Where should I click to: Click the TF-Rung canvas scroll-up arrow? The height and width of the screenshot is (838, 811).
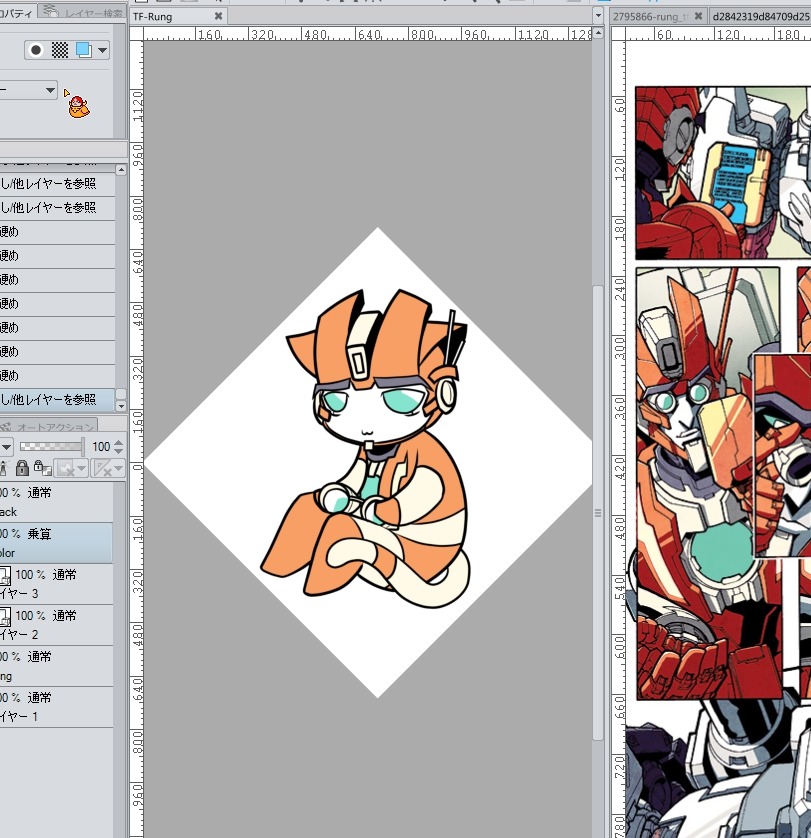(598, 33)
